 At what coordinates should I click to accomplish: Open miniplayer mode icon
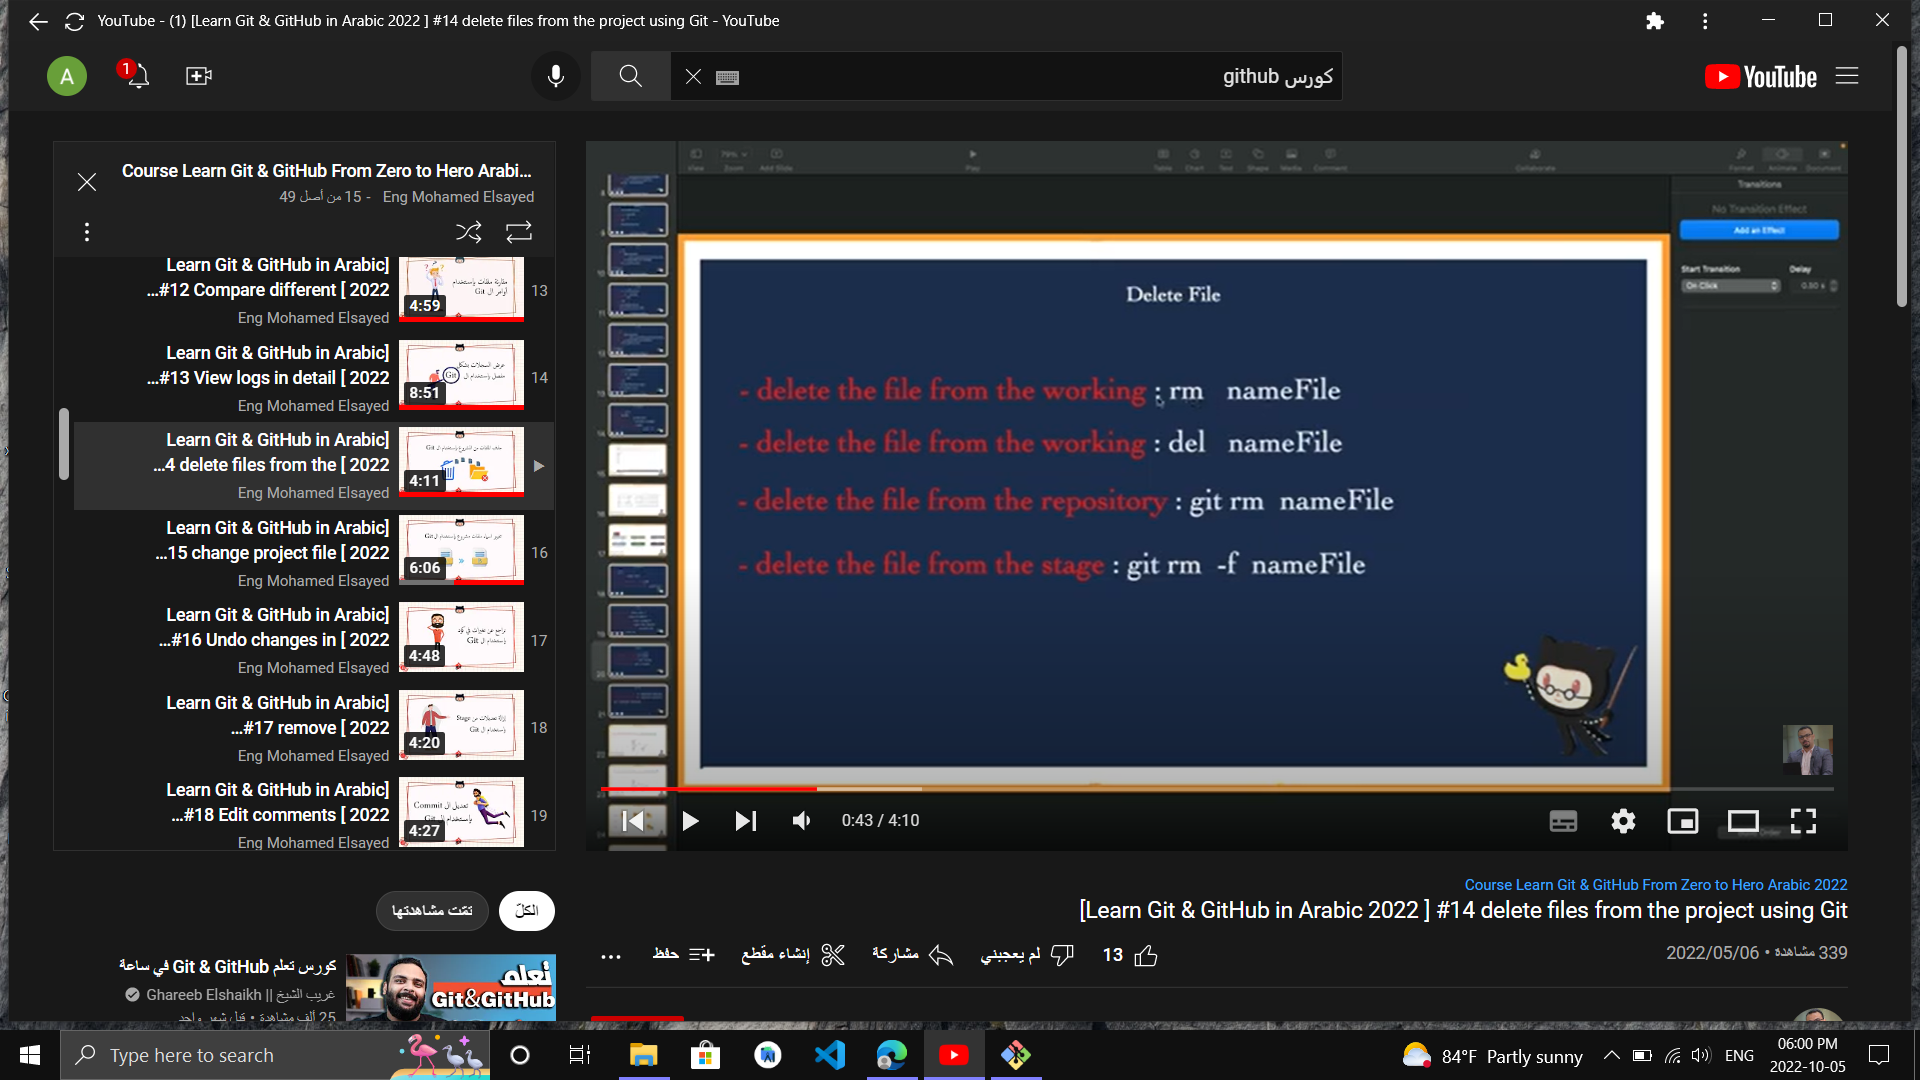coord(1683,821)
